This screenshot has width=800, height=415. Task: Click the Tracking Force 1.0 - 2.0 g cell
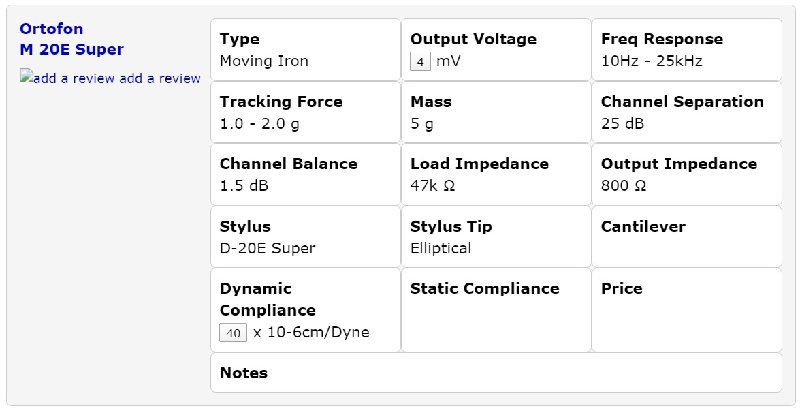coord(305,112)
